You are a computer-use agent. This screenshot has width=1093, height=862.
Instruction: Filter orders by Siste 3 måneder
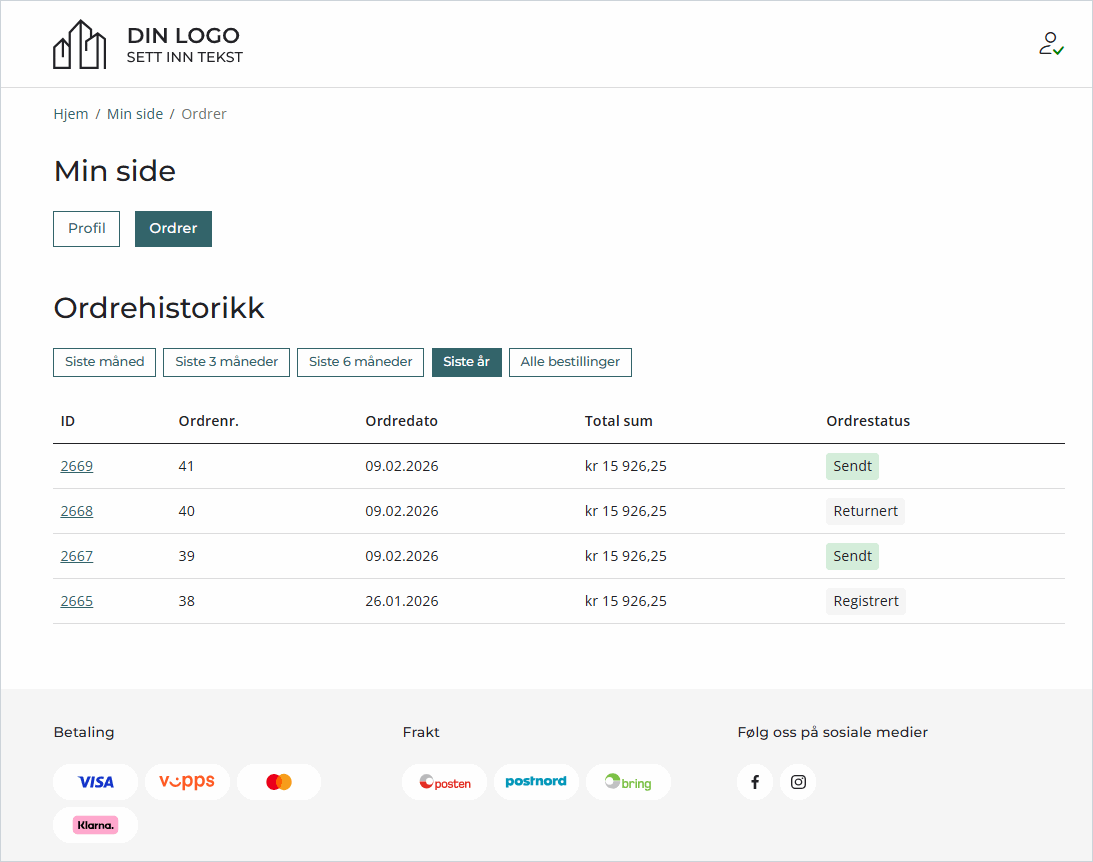coord(227,362)
